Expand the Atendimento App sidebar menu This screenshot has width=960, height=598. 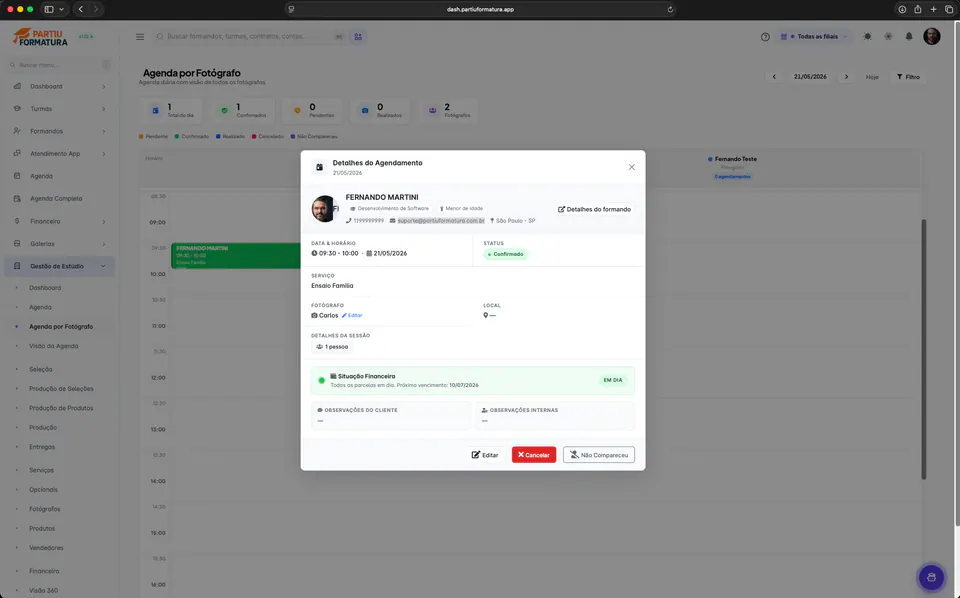tap(59, 154)
